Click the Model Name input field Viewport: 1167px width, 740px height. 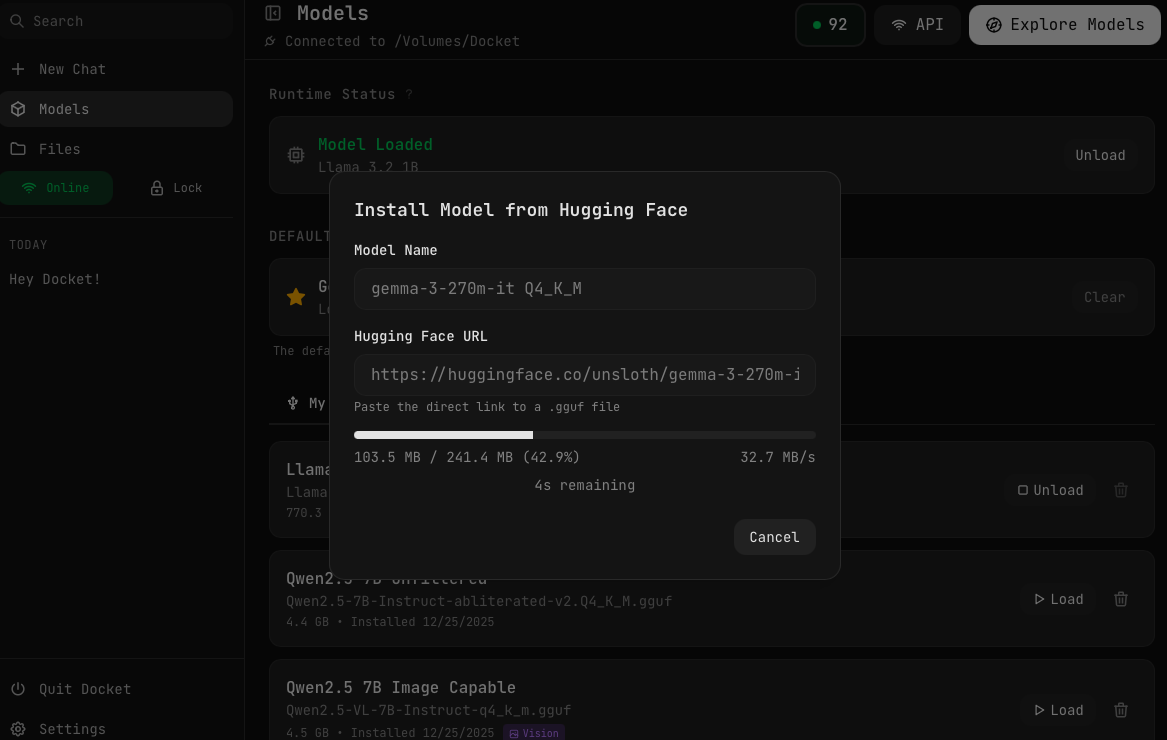click(584, 289)
